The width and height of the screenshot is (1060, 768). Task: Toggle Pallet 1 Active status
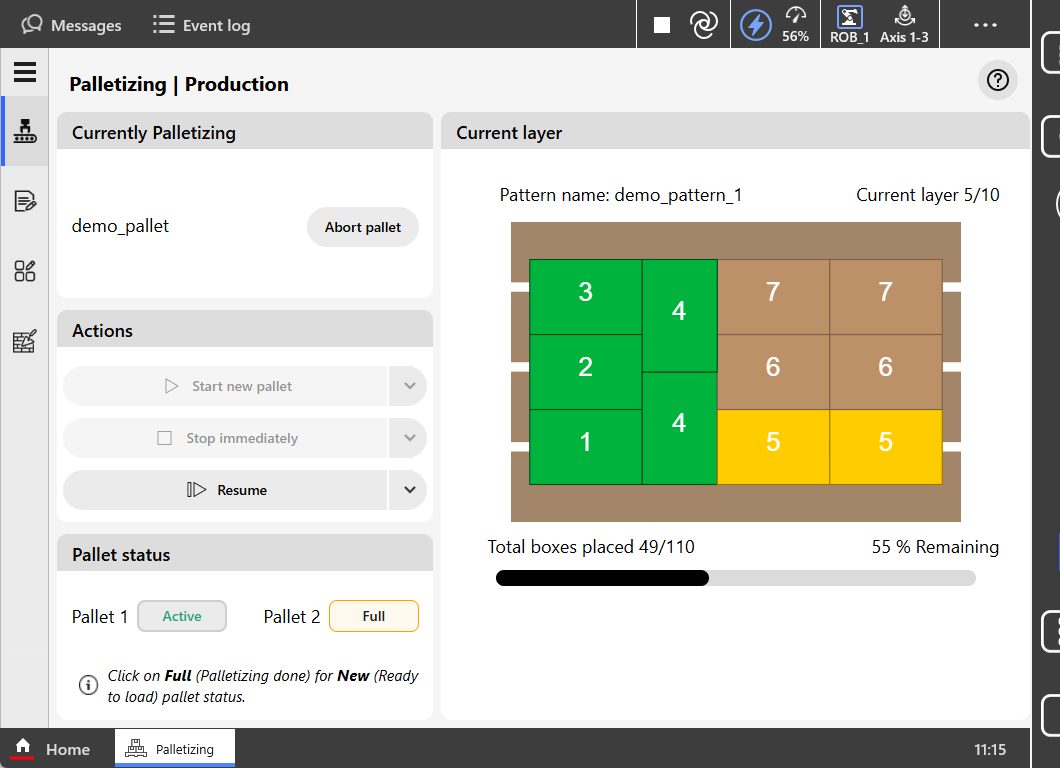coord(182,616)
